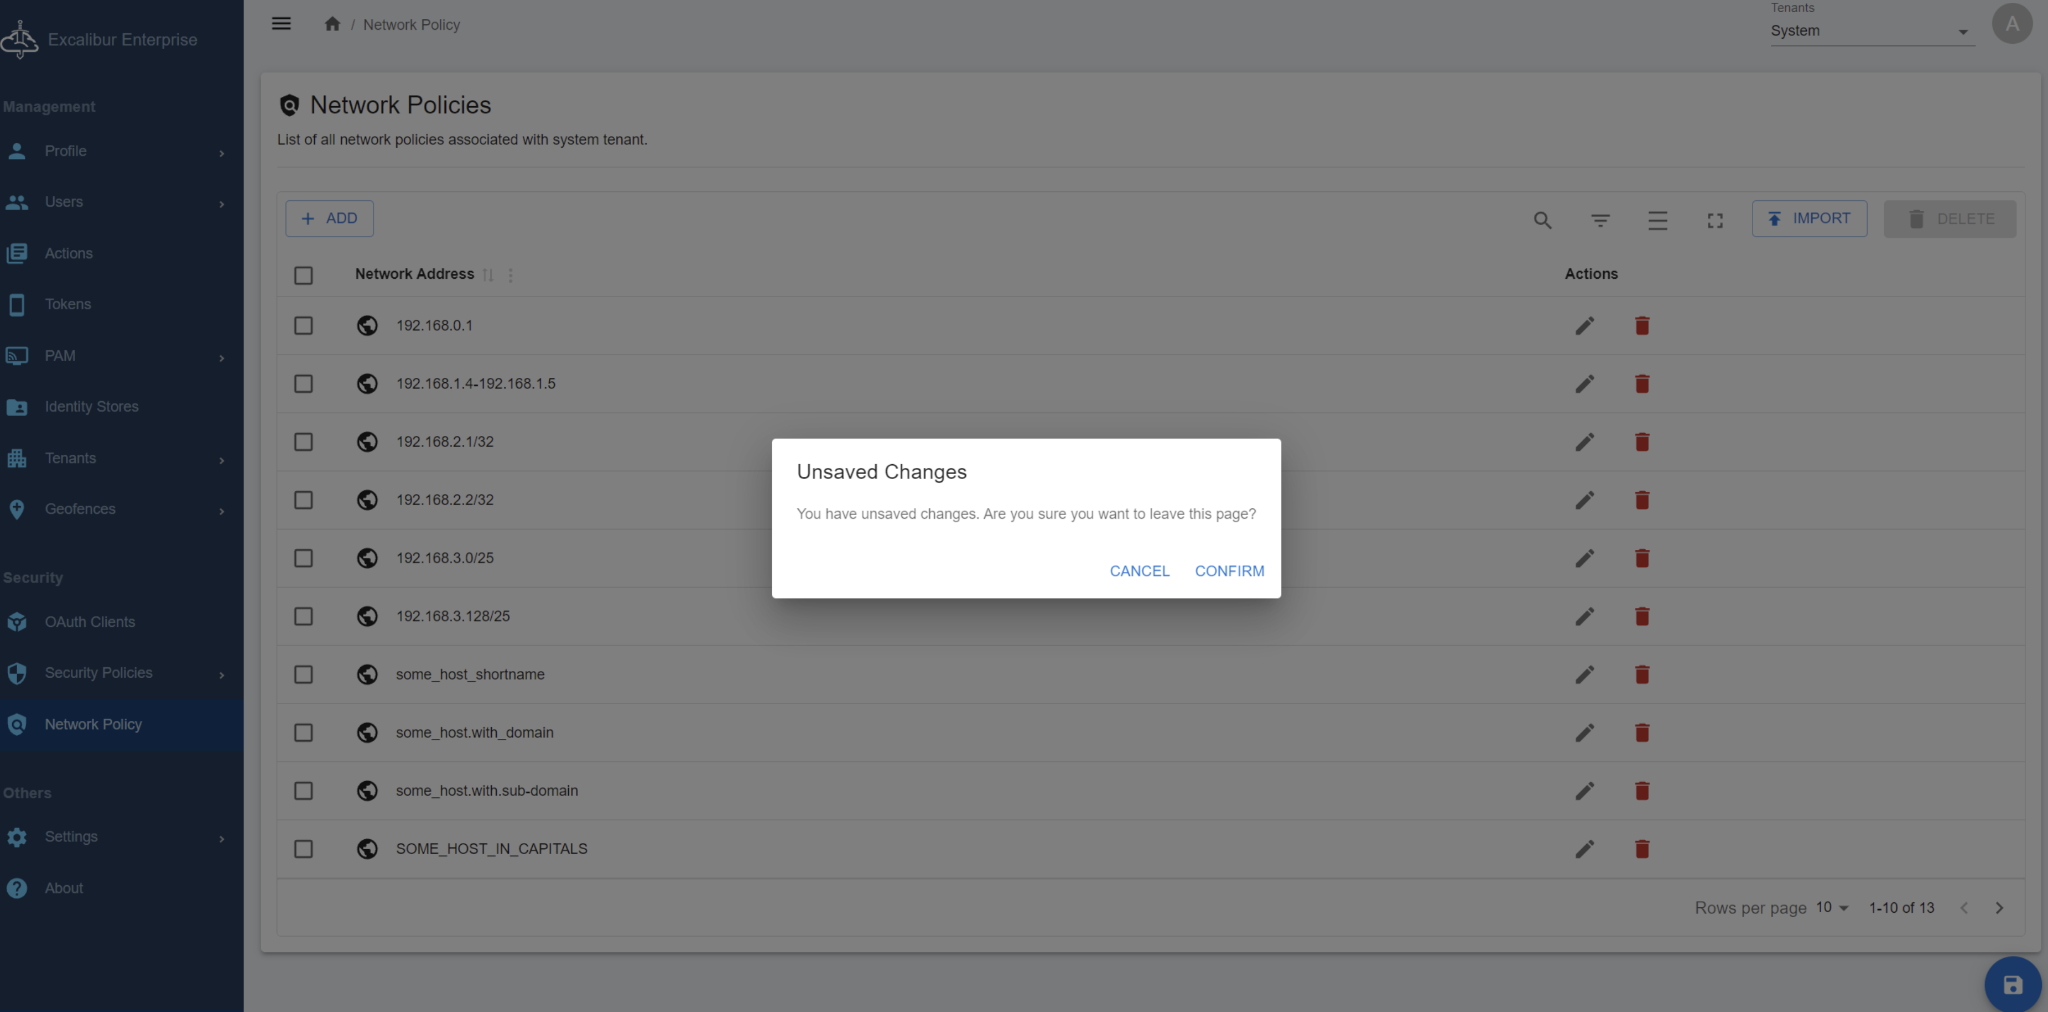Screen dimensions: 2048x1012
Task: Check the 192.168.1.4-192.168.1.5 row checkbox
Action: click(303, 384)
